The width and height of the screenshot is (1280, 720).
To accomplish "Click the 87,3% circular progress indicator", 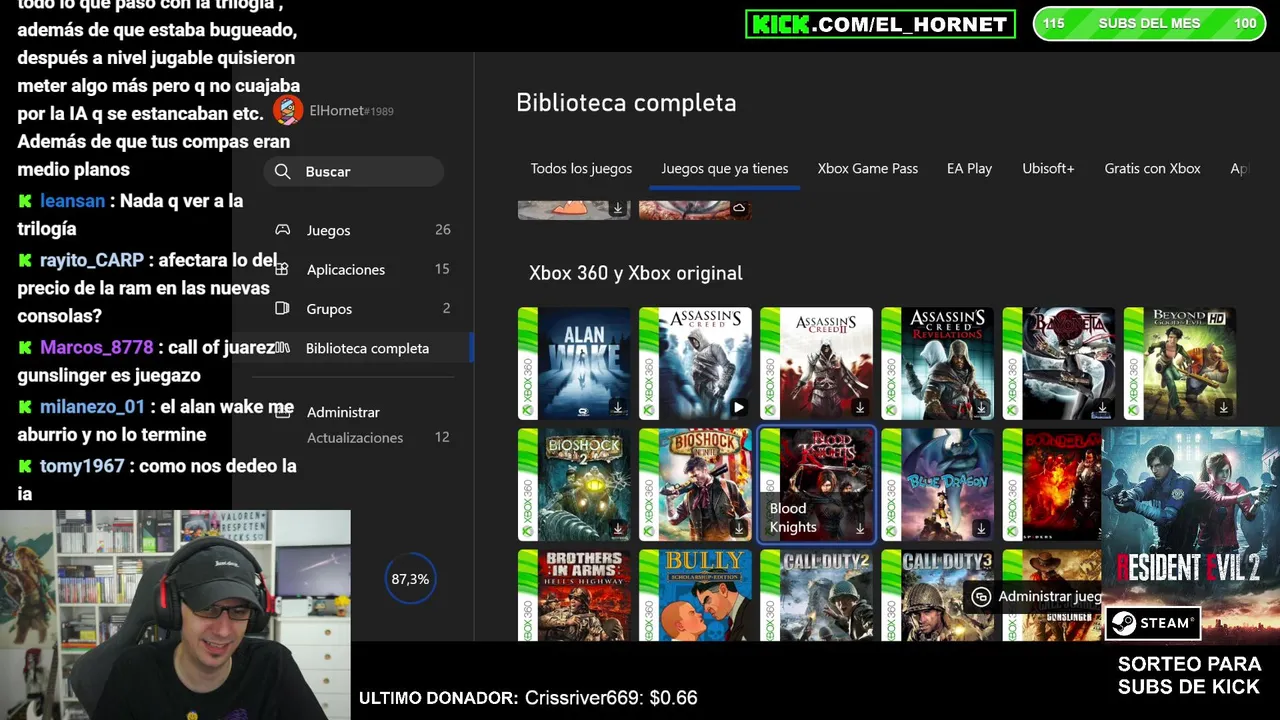I will tap(410, 579).
